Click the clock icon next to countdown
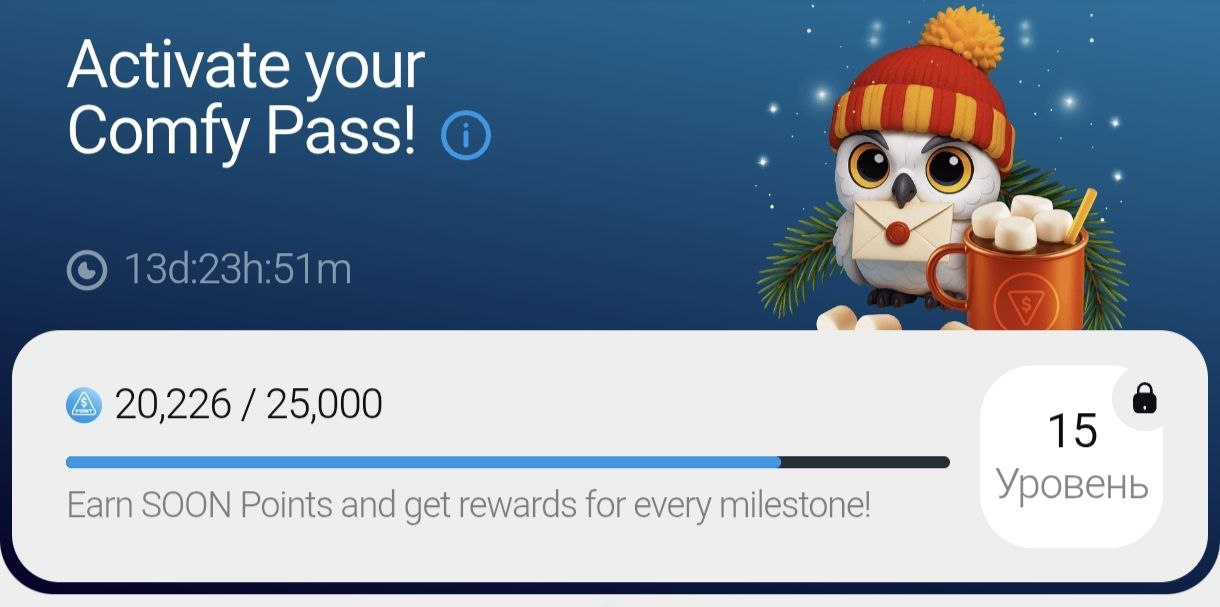The image size is (1220, 607). tap(86, 270)
